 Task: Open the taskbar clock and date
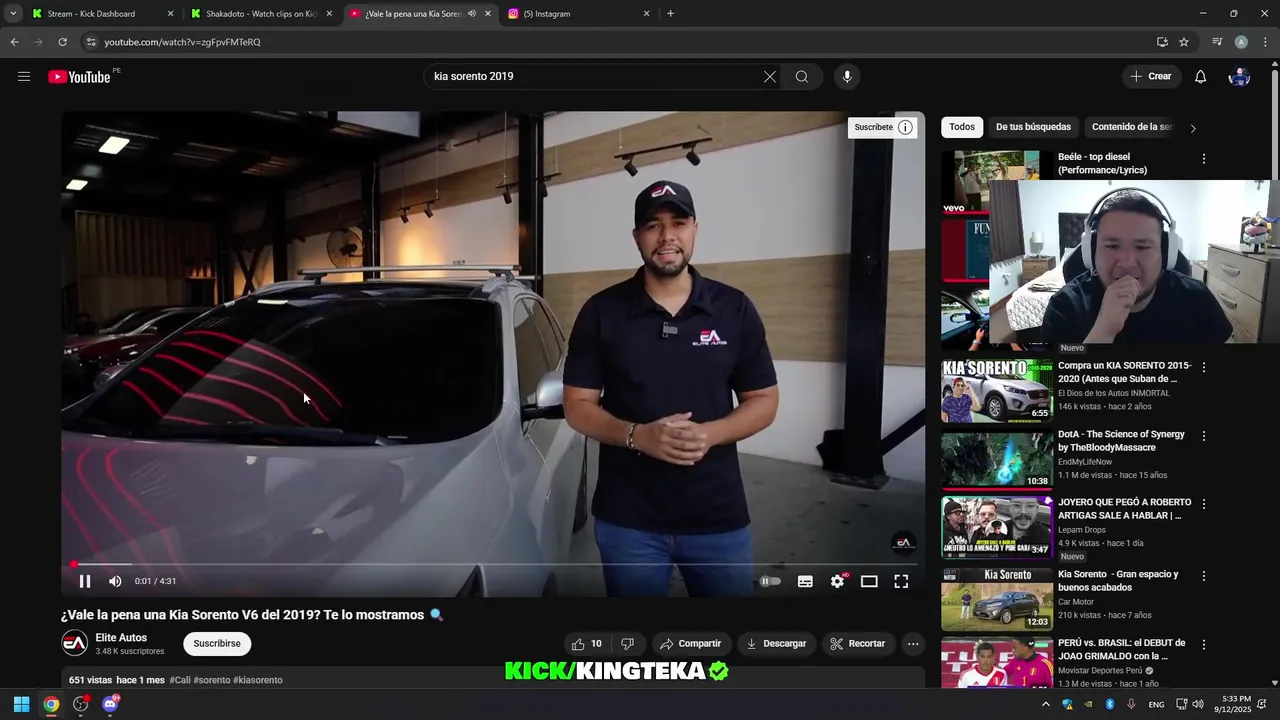pos(1232,704)
